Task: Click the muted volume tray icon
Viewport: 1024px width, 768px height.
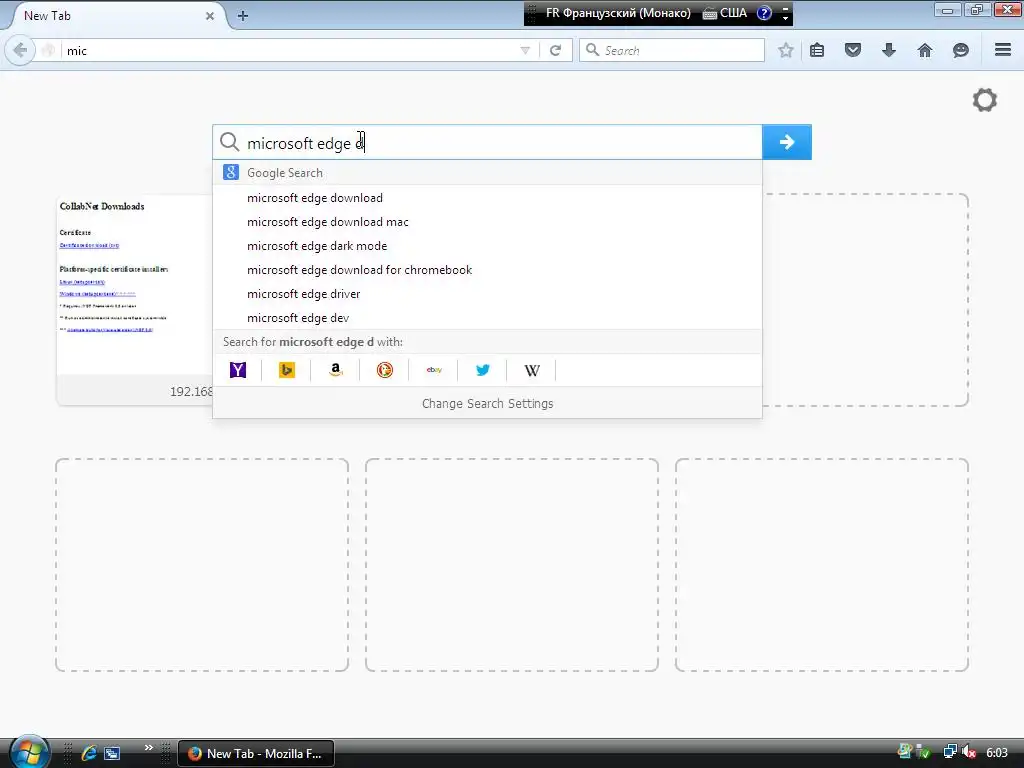Action: [969, 752]
